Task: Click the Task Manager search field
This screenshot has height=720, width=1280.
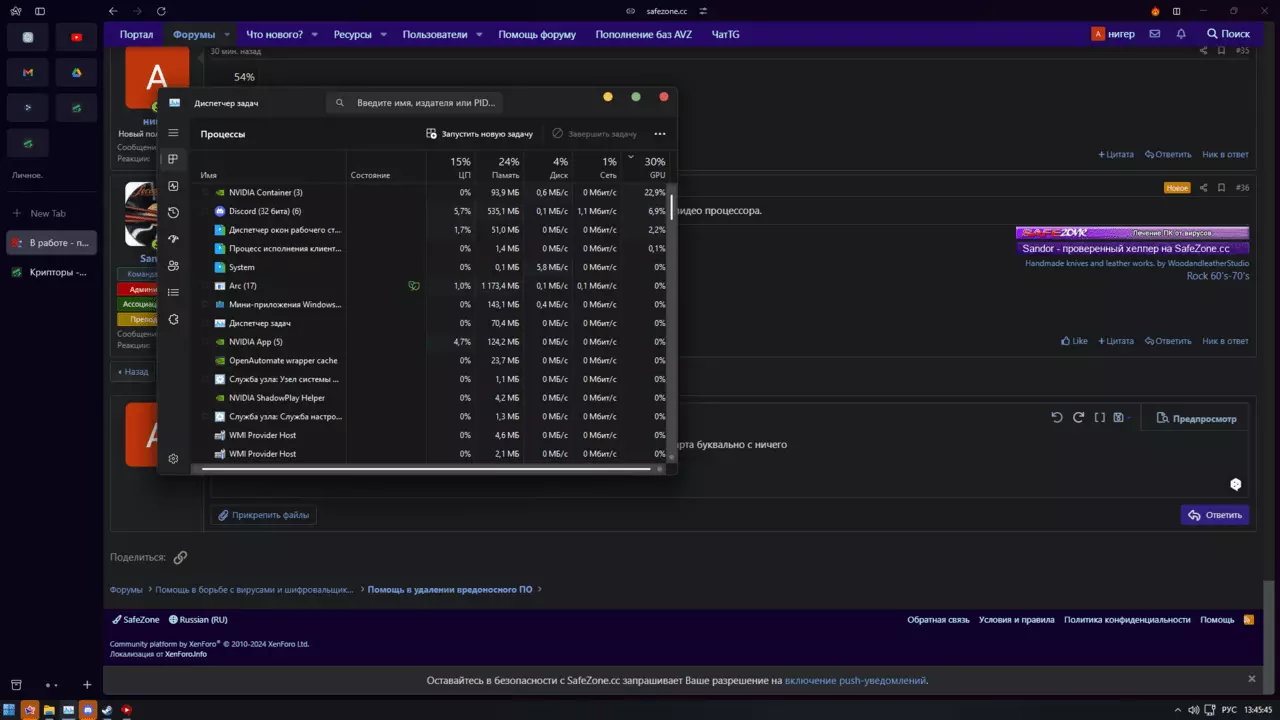Action: click(415, 102)
